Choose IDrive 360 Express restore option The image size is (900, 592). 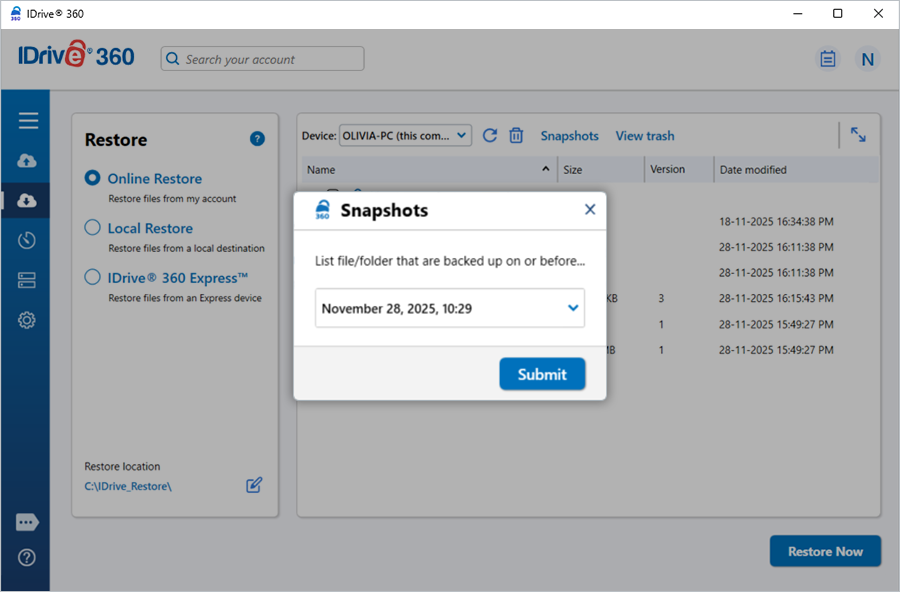coord(93,278)
